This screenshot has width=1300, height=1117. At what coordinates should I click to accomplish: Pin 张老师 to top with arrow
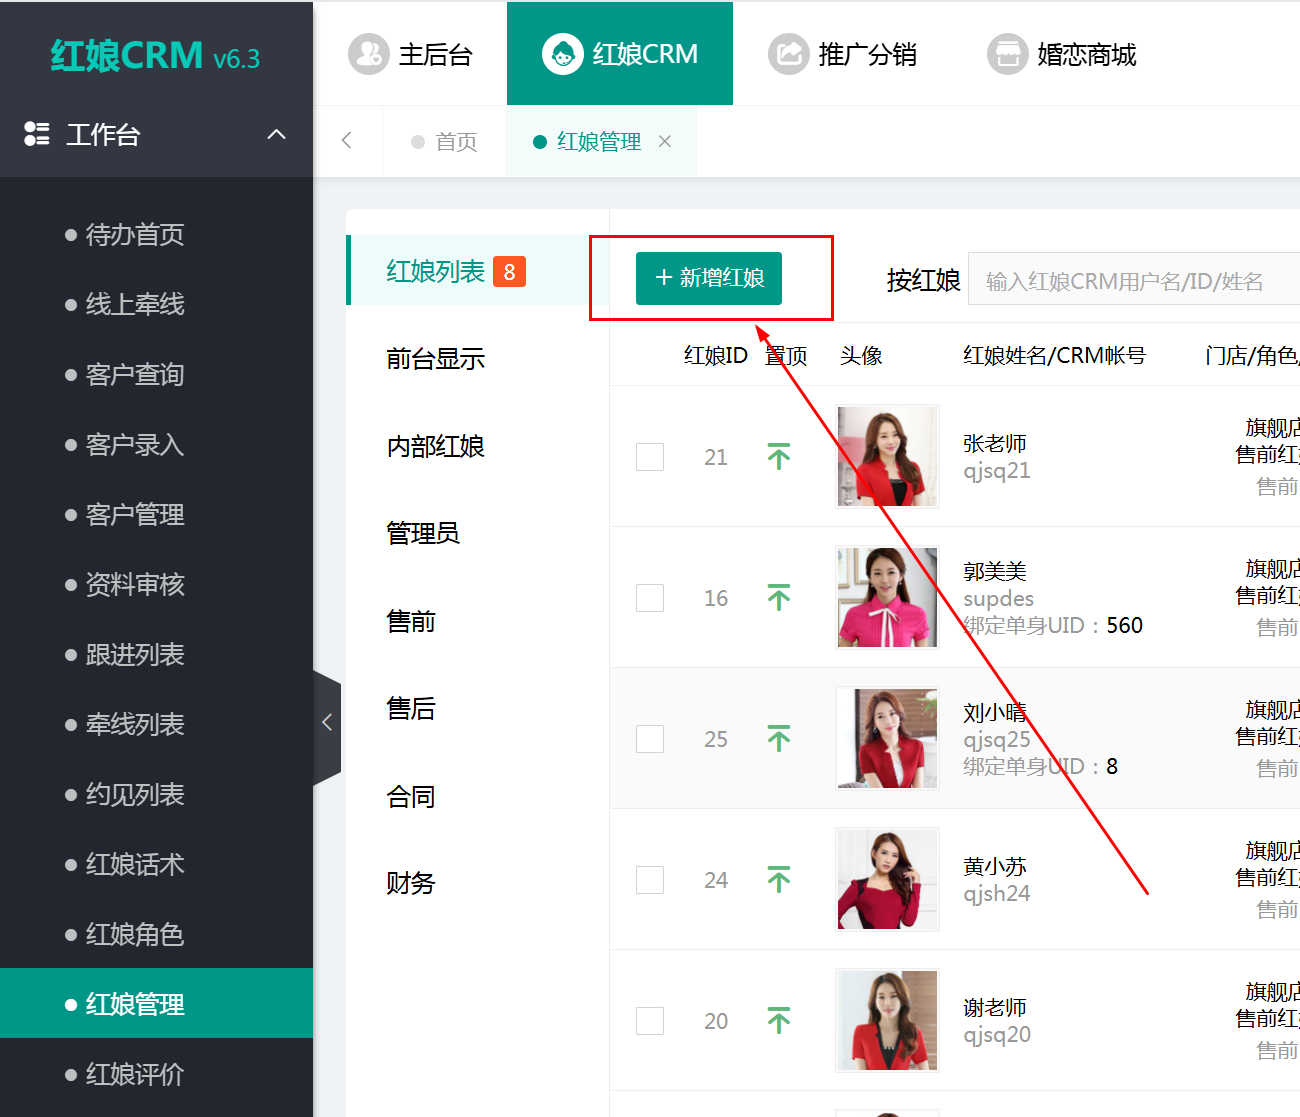pos(779,457)
